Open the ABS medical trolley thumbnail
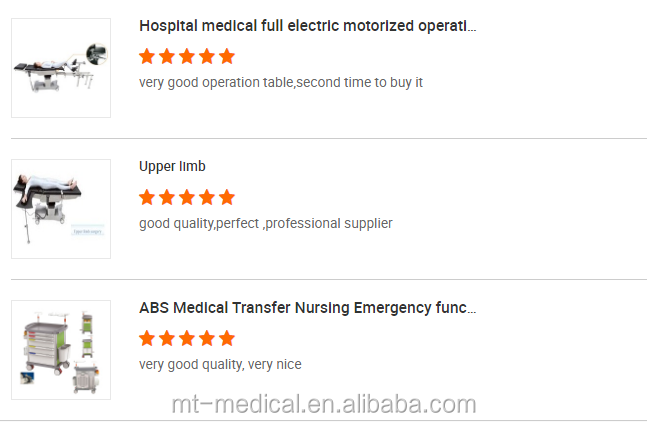This screenshot has height=422, width=647. (x=61, y=350)
